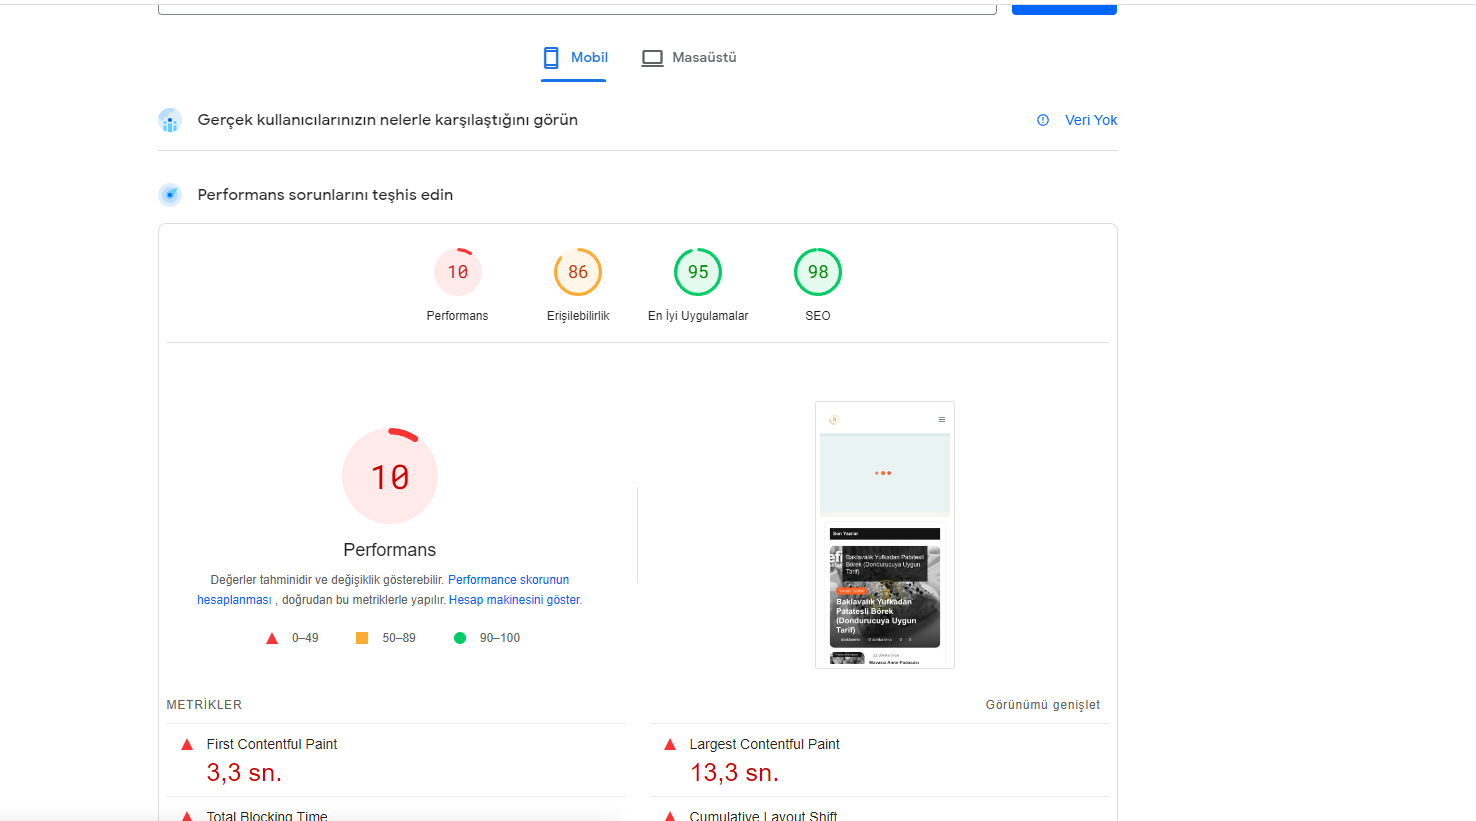The height and width of the screenshot is (821, 1476).
Task: Click the First Contentful Paint label
Action: (272, 744)
